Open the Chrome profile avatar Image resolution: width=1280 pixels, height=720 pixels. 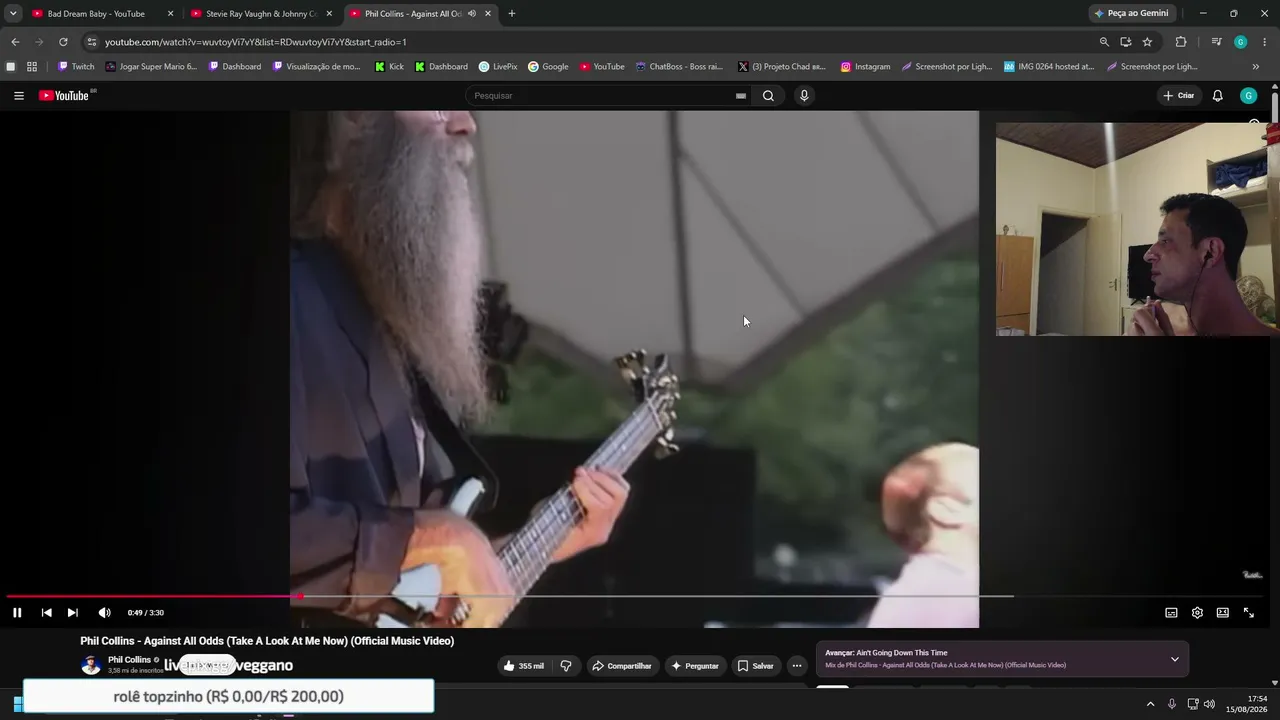(1240, 42)
